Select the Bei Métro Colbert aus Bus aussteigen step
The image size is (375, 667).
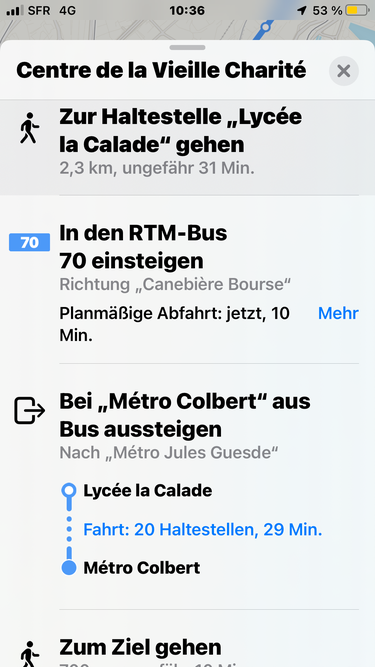click(x=188, y=487)
